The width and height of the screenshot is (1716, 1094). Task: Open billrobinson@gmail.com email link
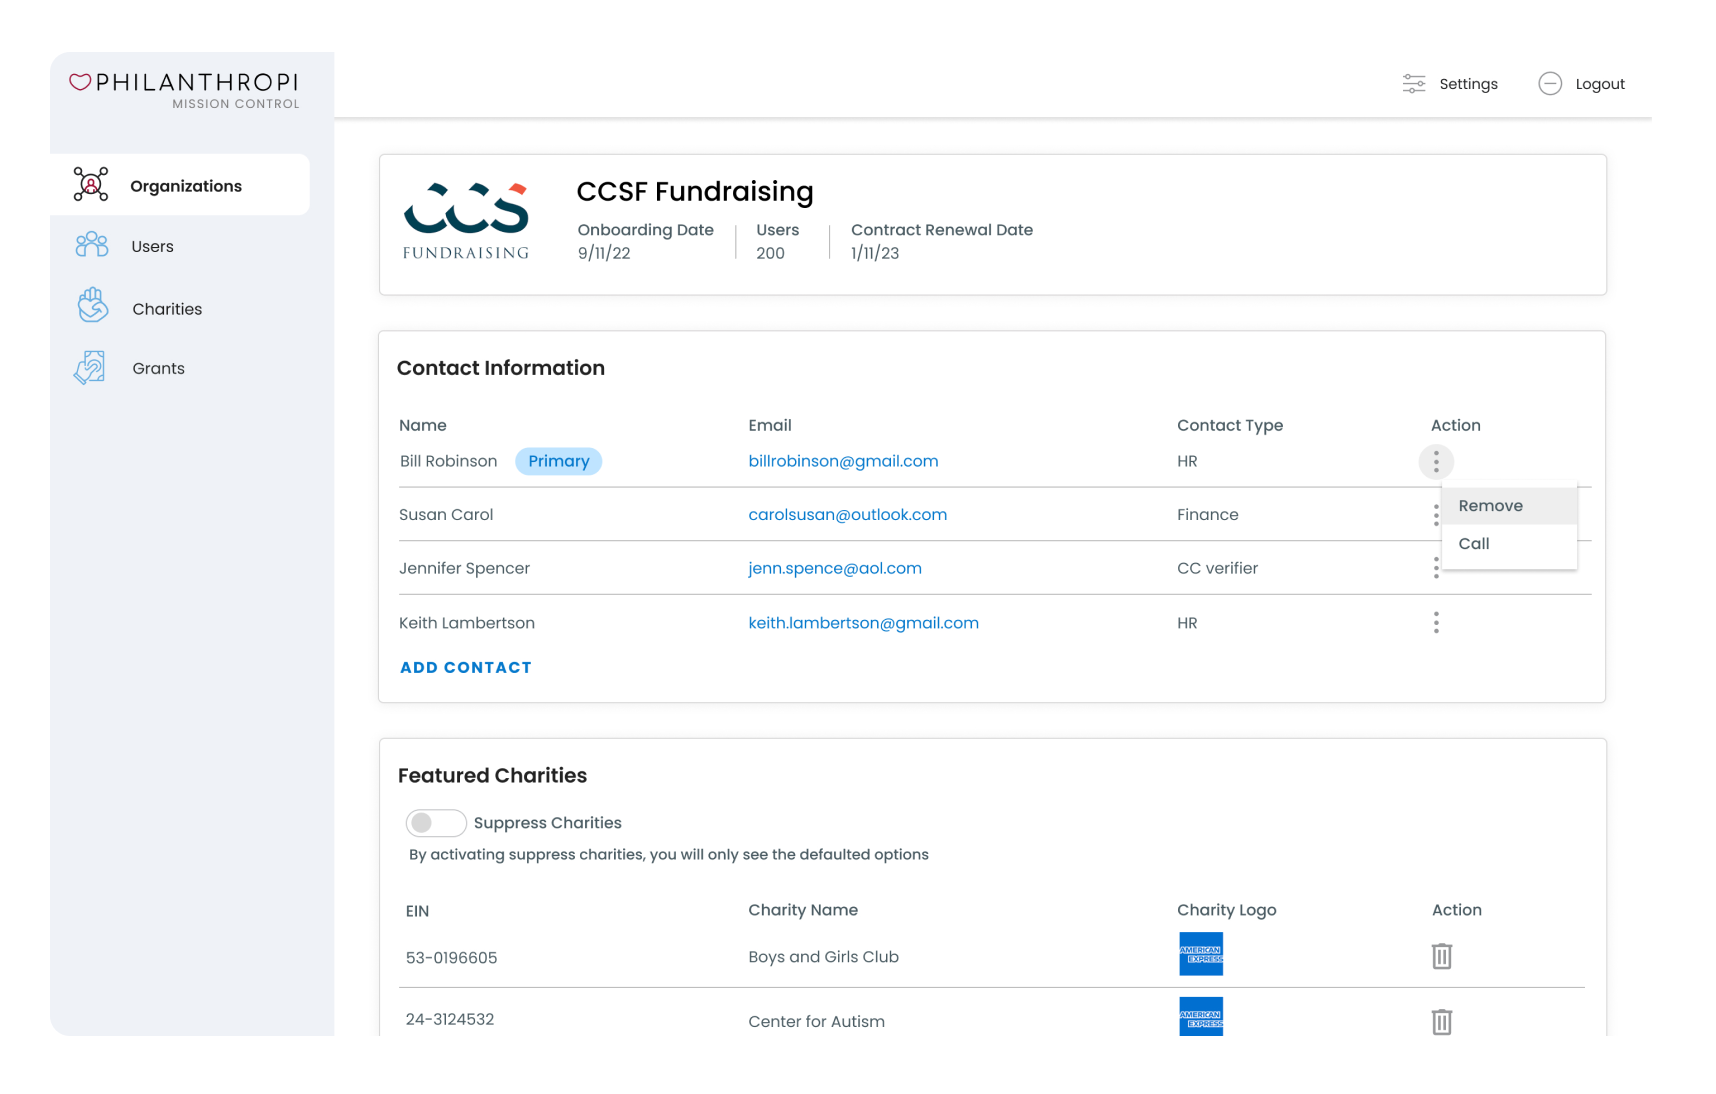(843, 461)
